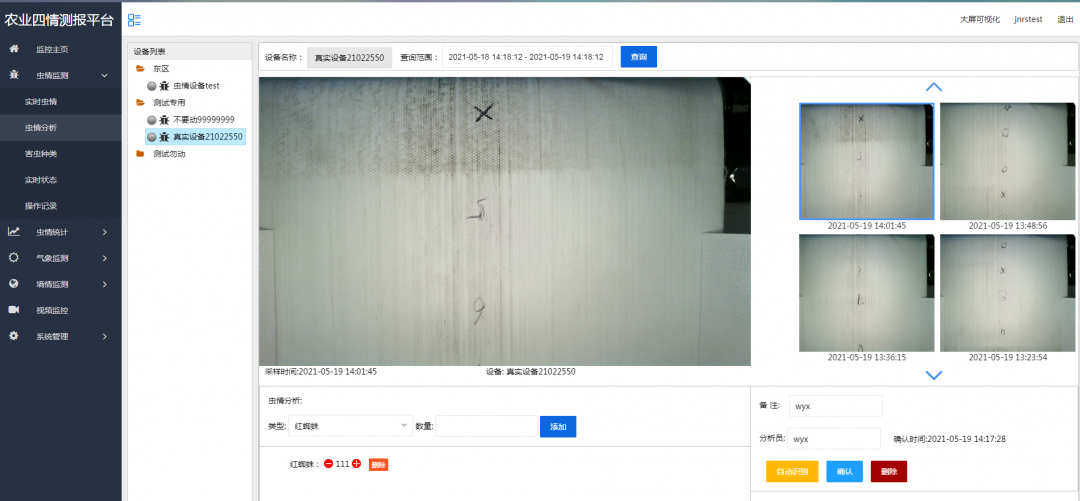Screen dimensions: 1080x501
Task: Click the folder icon beside 测试勿动
Action: [x=141, y=154]
